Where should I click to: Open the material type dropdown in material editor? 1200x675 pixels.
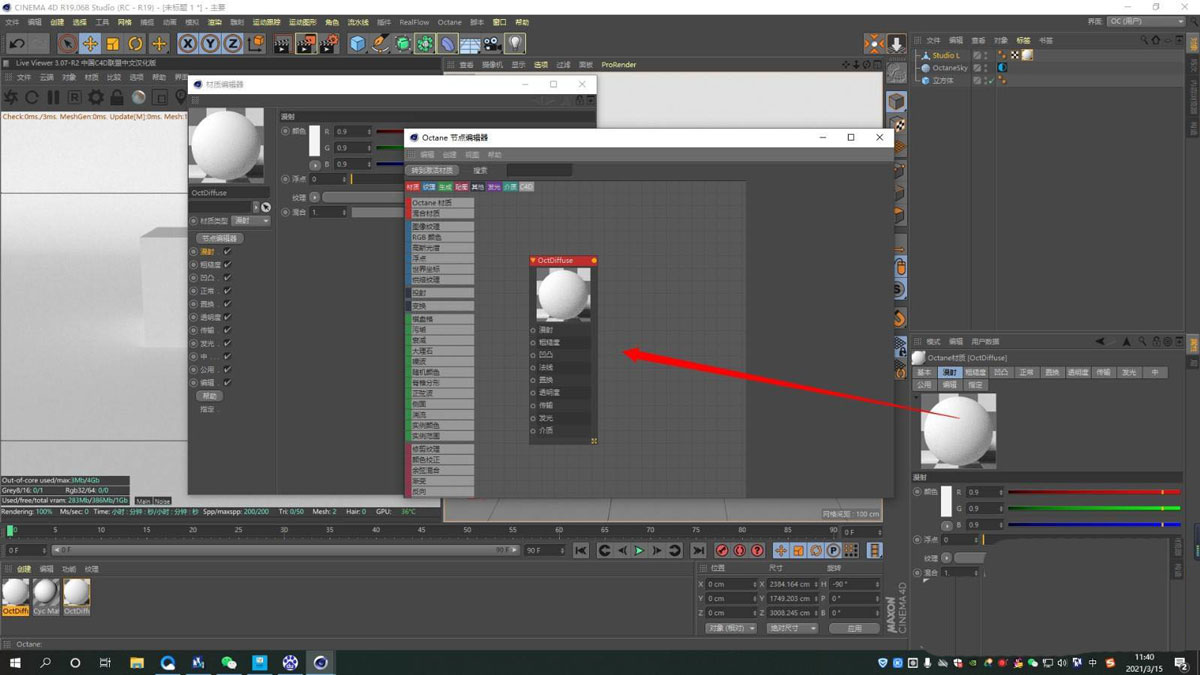click(250, 221)
